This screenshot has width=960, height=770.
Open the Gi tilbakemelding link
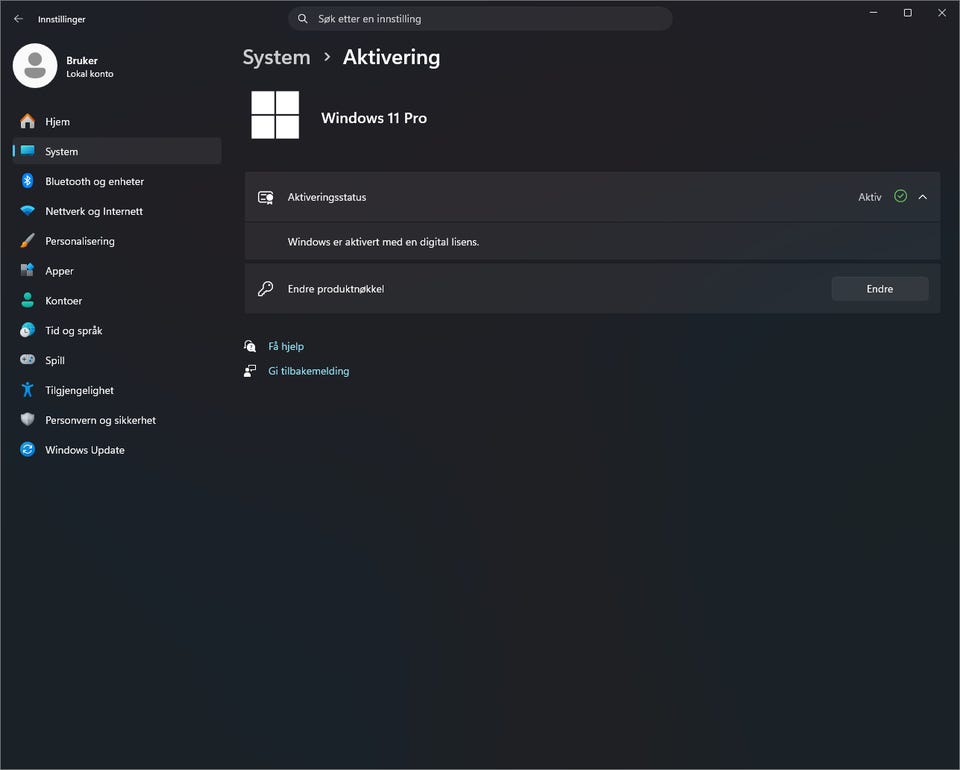309,371
